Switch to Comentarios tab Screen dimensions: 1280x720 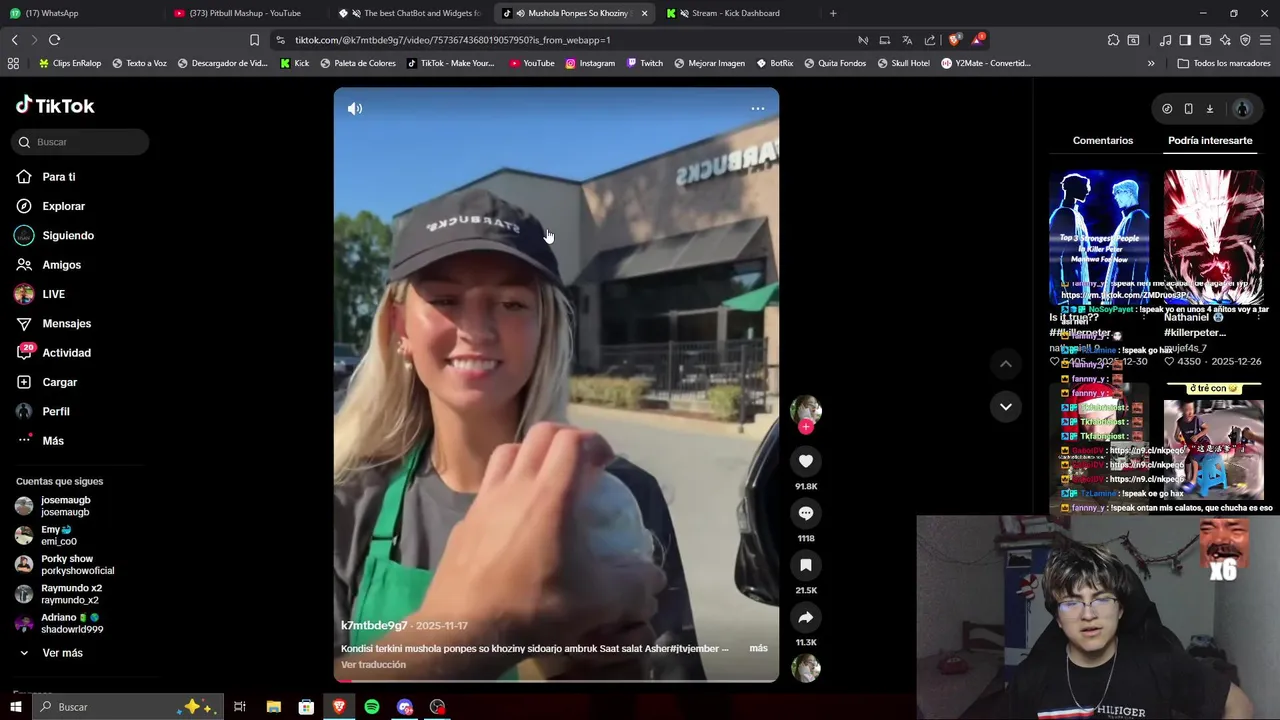coord(1103,141)
